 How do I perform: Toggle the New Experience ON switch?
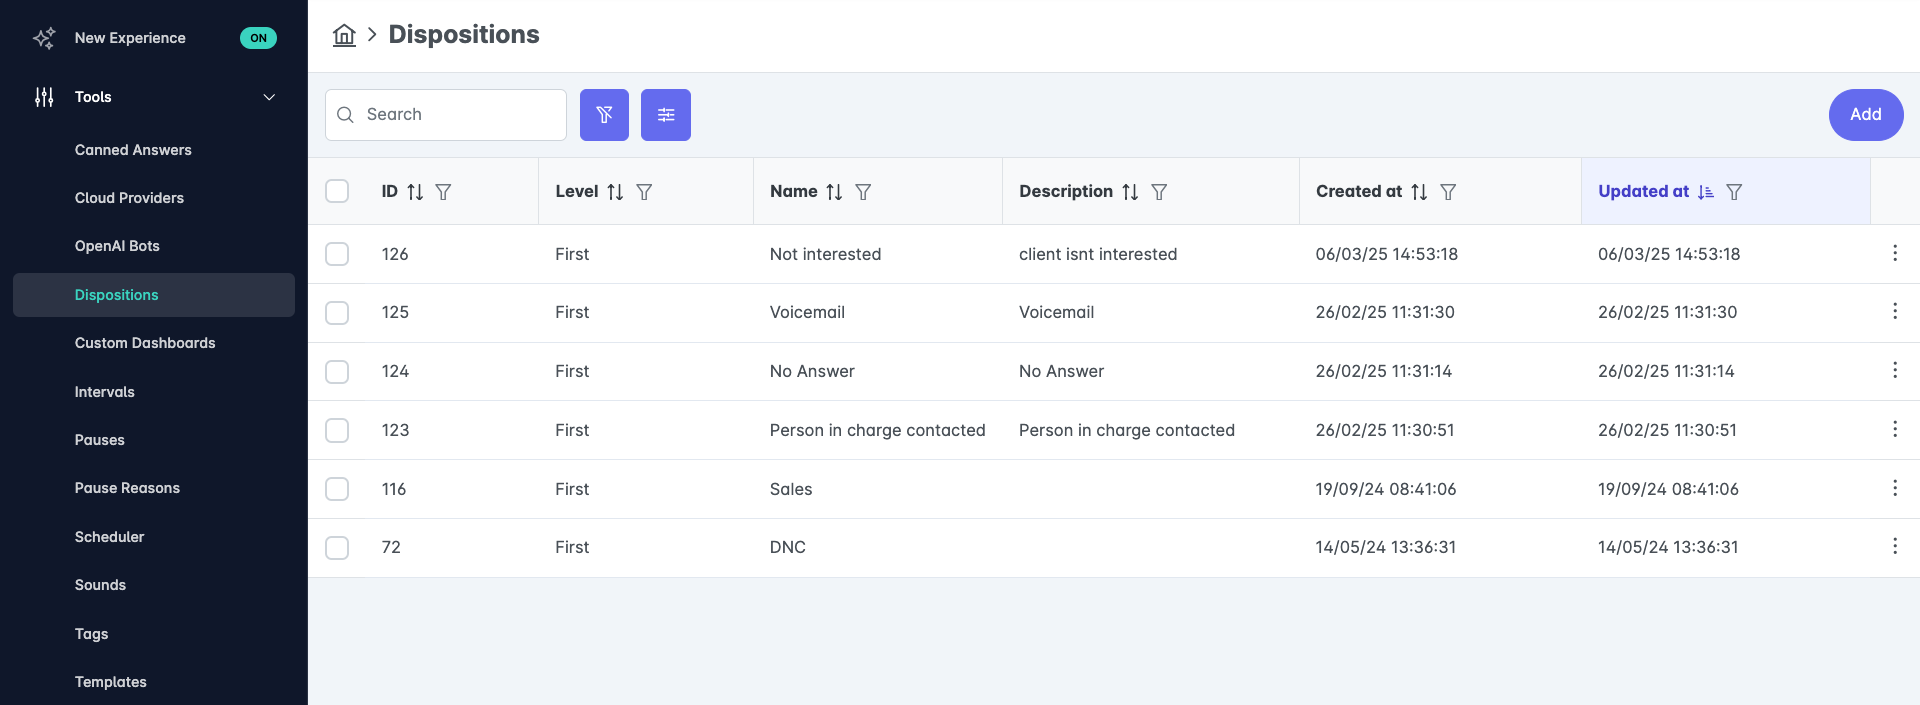coord(258,38)
